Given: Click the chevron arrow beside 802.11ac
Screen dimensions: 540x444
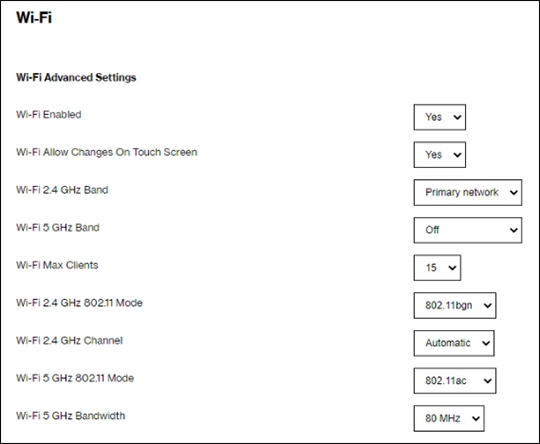Looking at the screenshot, I should [x=487, y=381].
